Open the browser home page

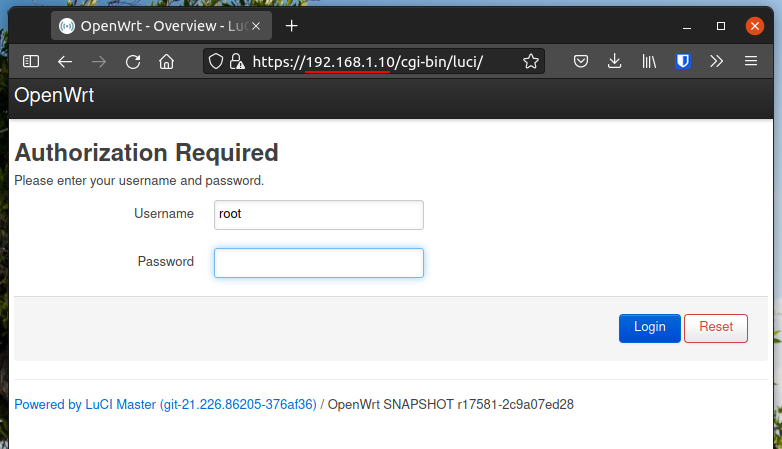pos(166,61)
